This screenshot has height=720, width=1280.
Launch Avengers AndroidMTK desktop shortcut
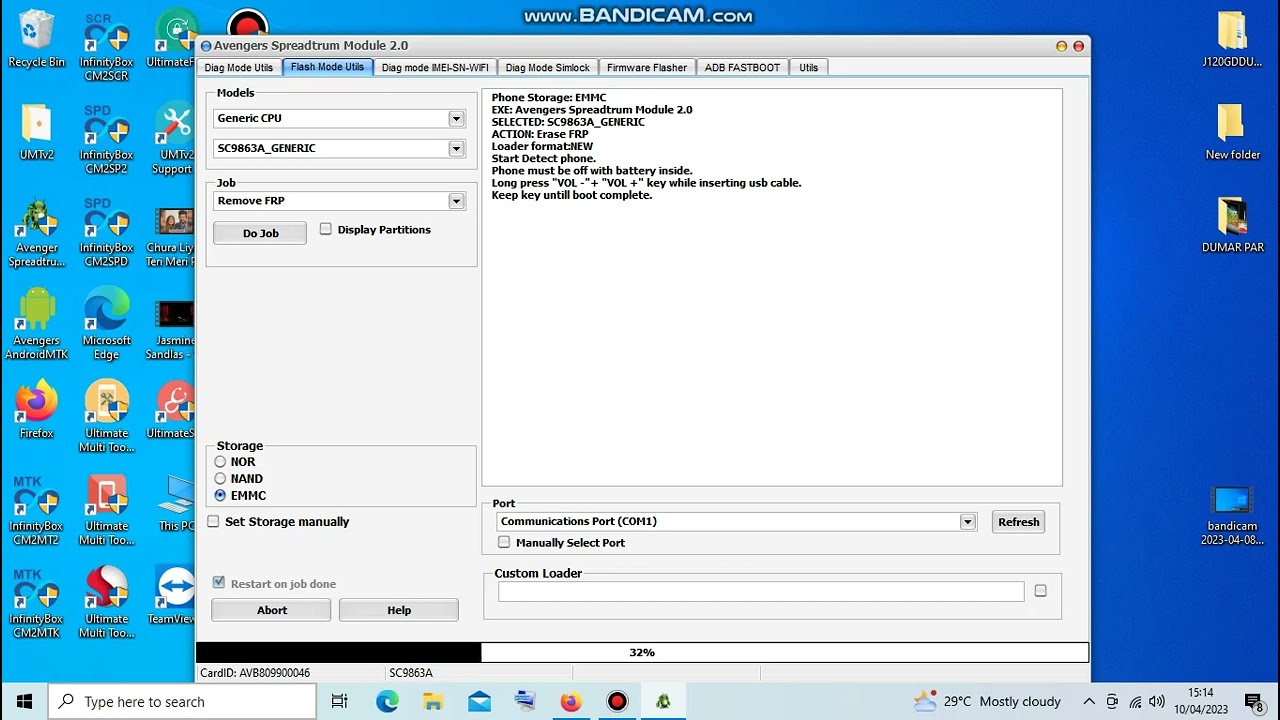tap(36, 325)
